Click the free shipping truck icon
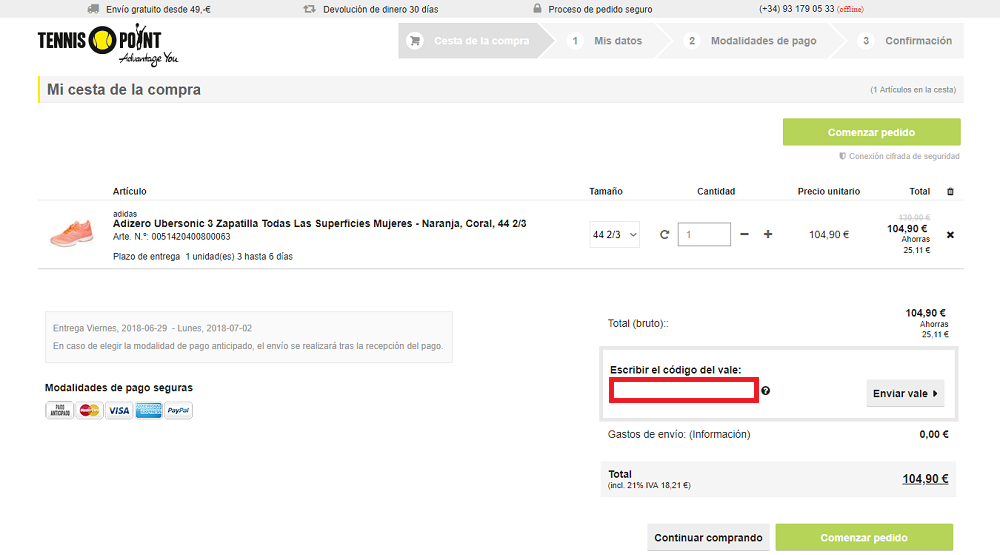 pos(93,9)
